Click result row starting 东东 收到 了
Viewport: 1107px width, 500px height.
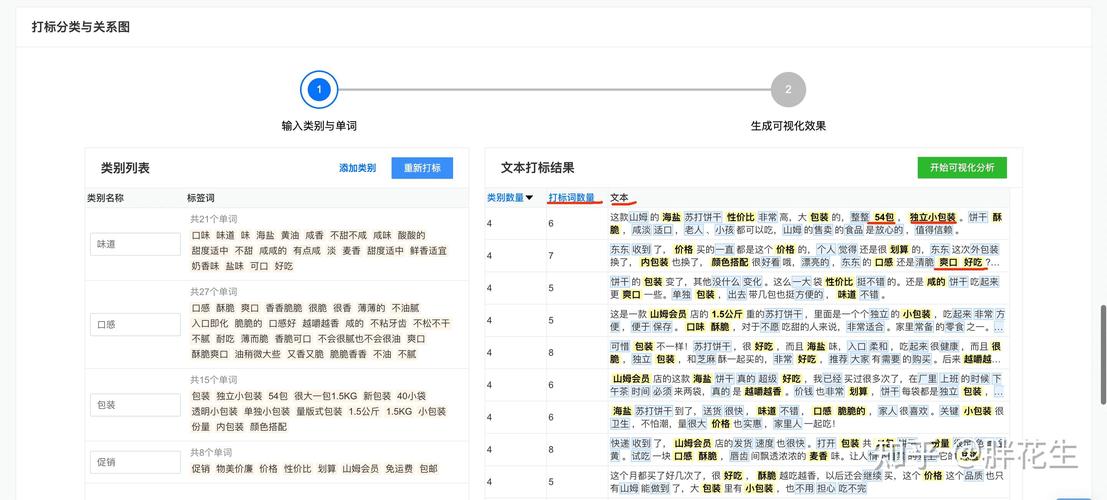tap(747, 256)
